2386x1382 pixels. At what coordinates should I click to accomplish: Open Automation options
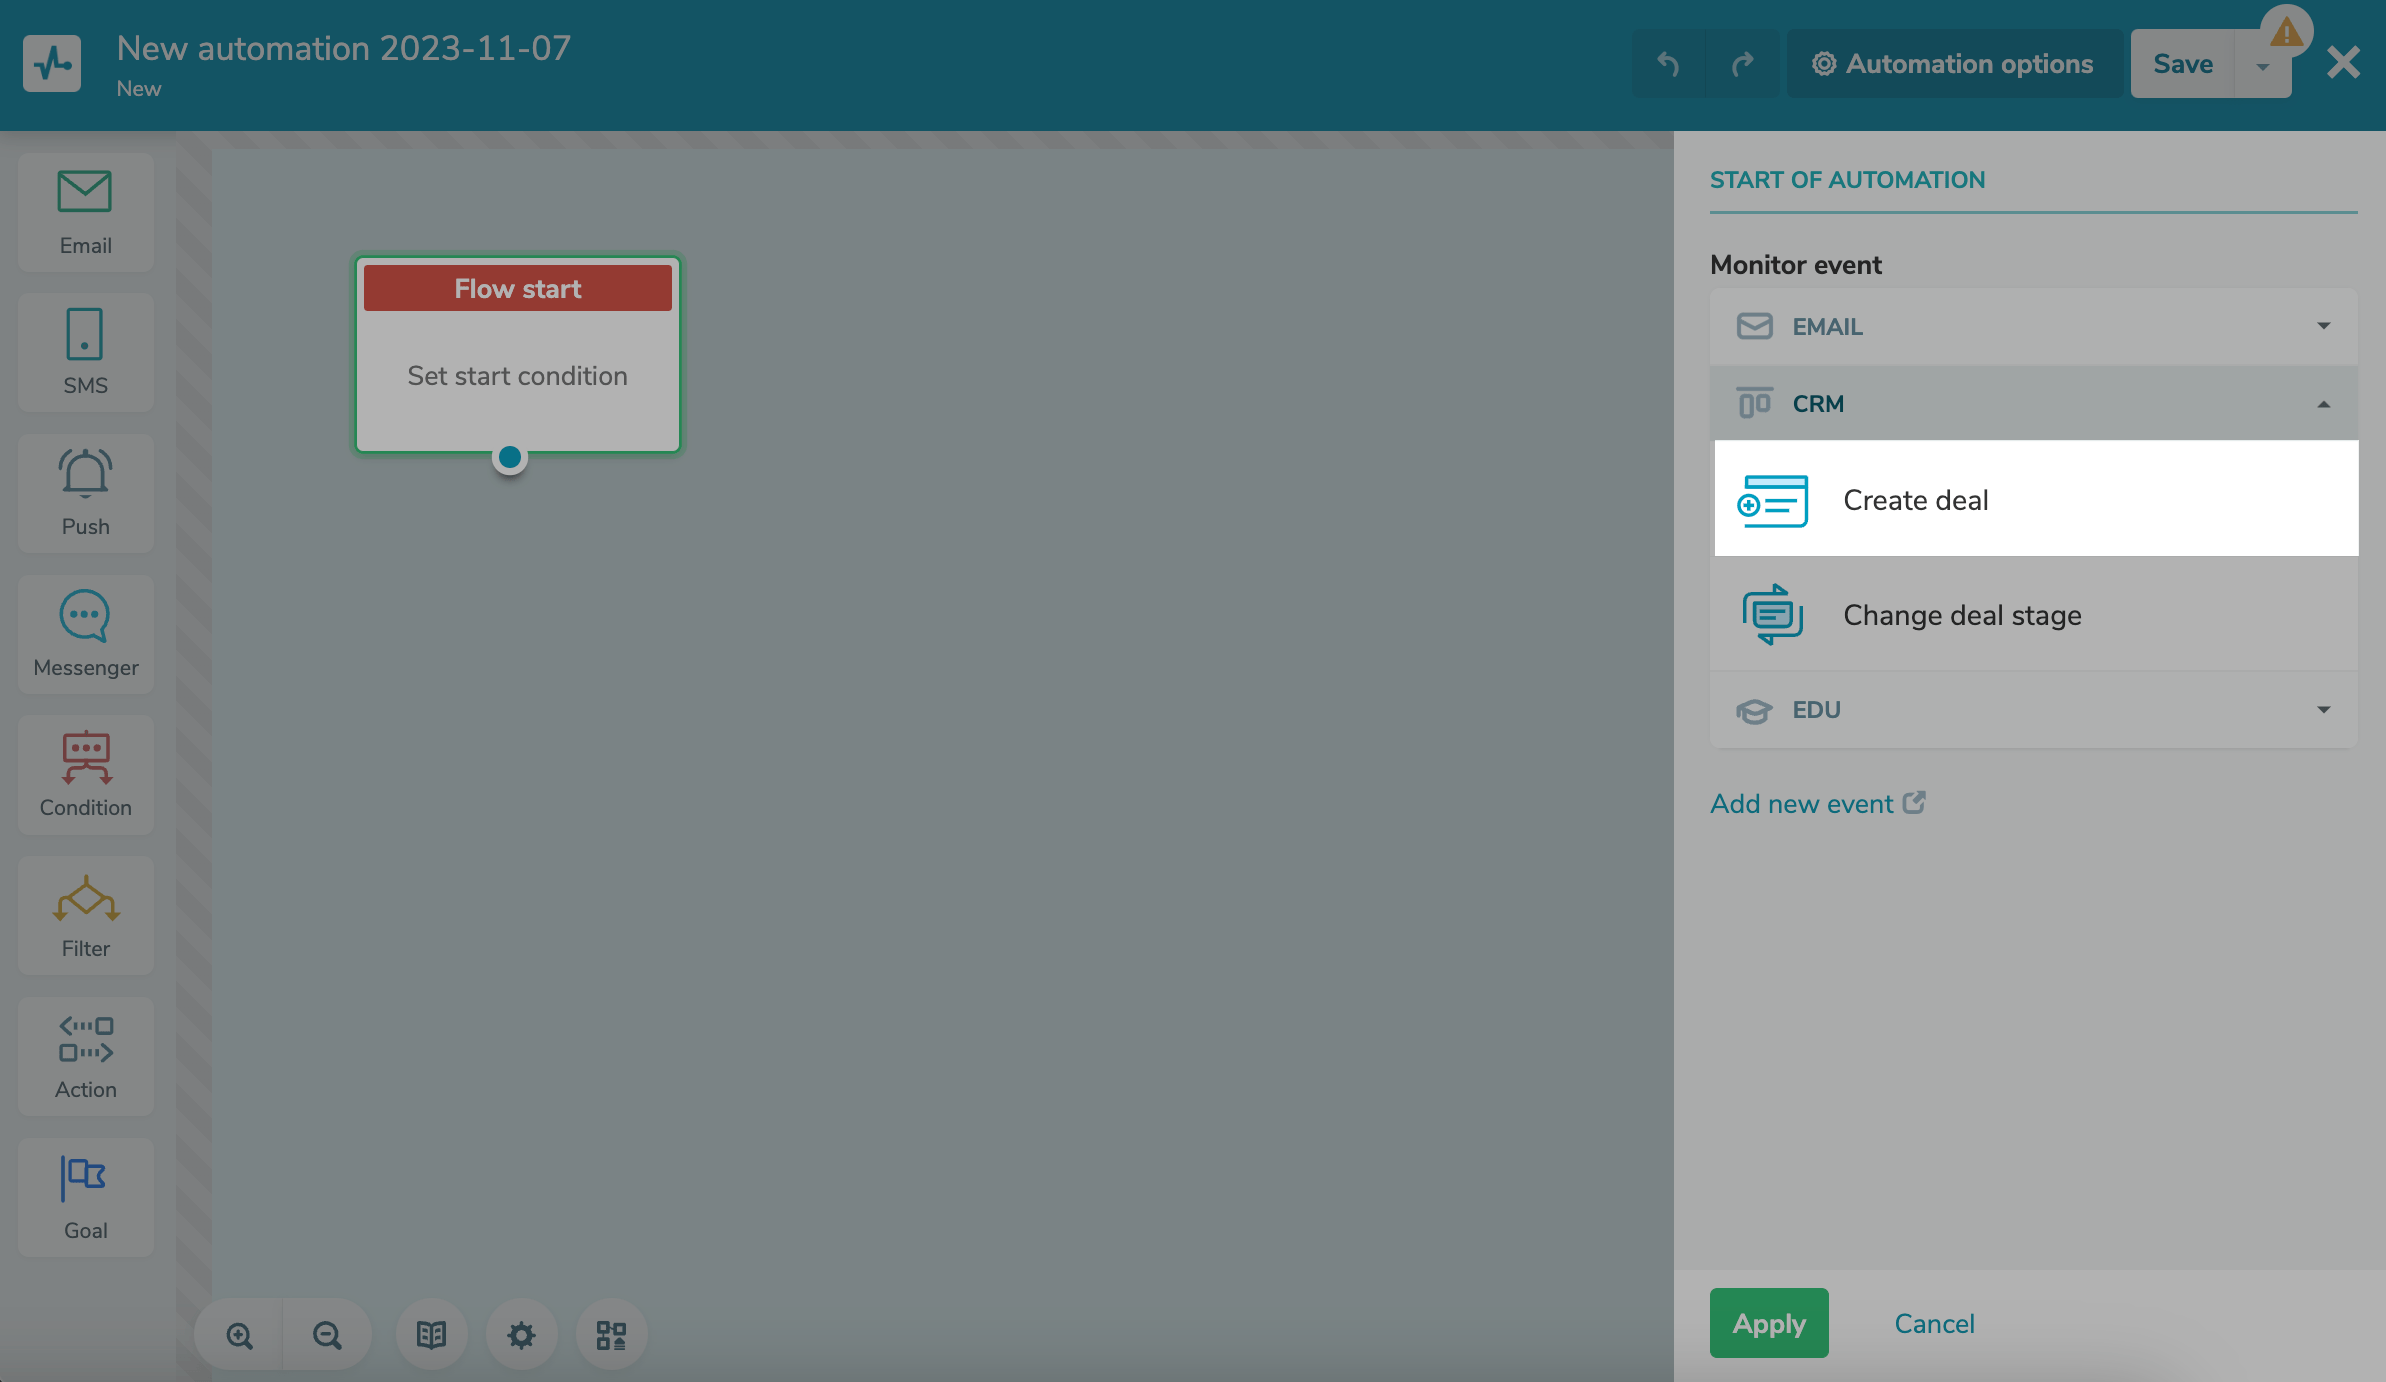(x=1953, y=64)
